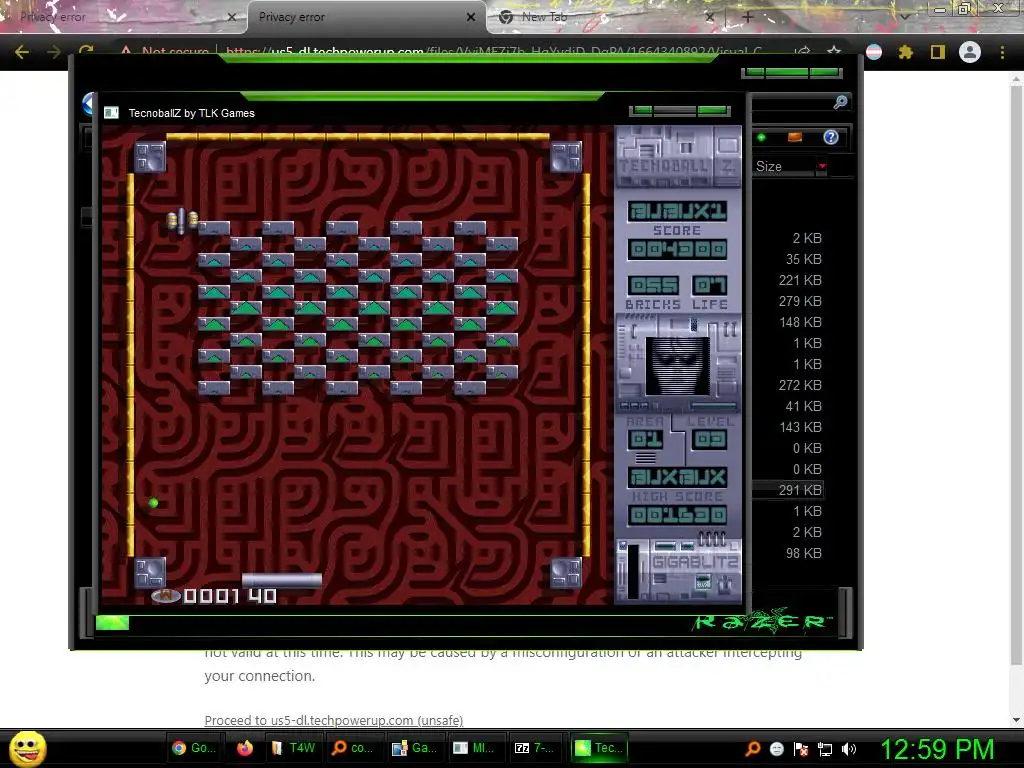Open Chrome extensions puzzle menu
The height and width of the screenshot is (768, 1024).
click(905, 52)
